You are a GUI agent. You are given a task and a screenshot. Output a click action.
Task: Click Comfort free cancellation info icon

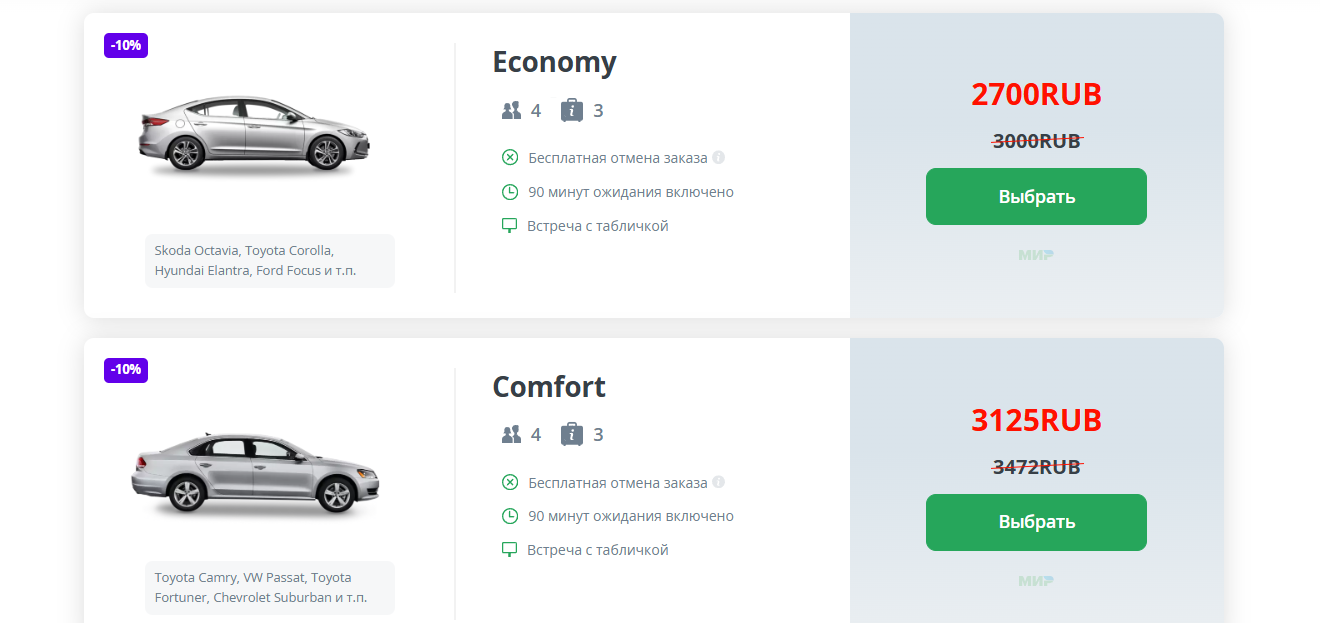coord(718,482)
